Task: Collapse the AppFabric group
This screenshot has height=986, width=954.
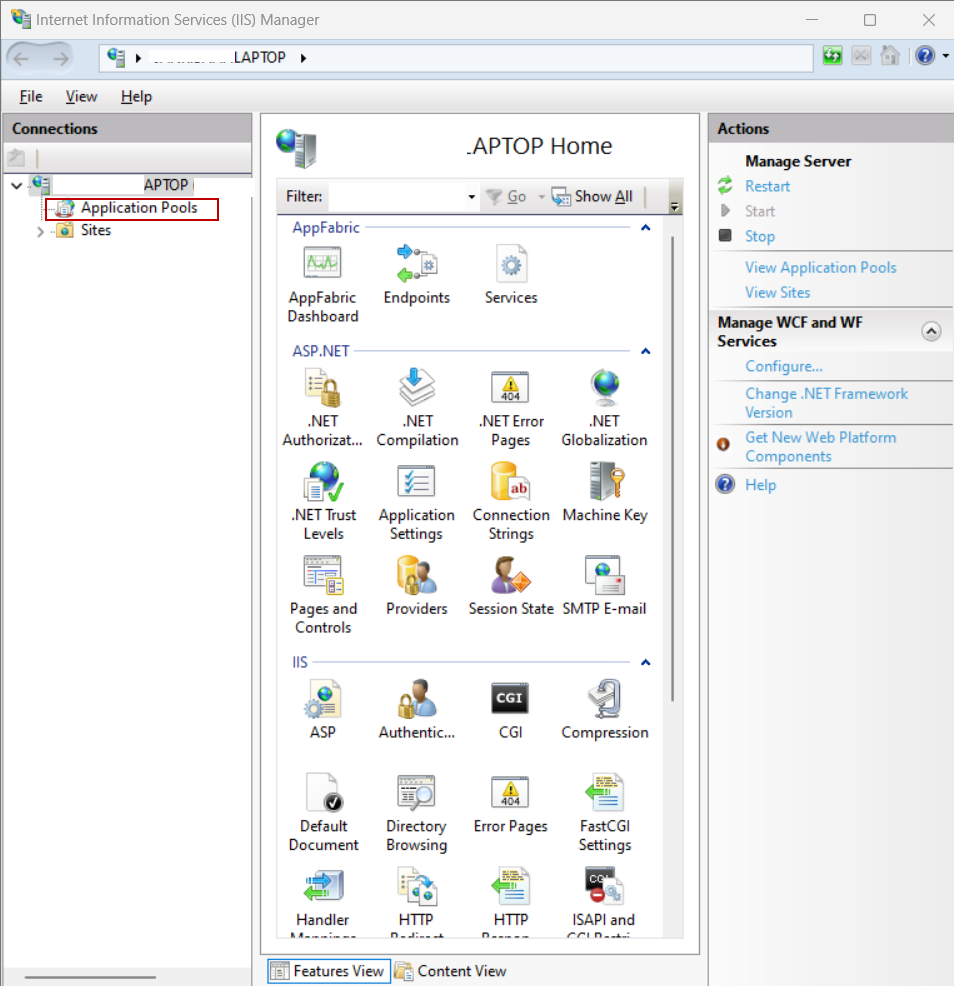Action: (645, 228)
